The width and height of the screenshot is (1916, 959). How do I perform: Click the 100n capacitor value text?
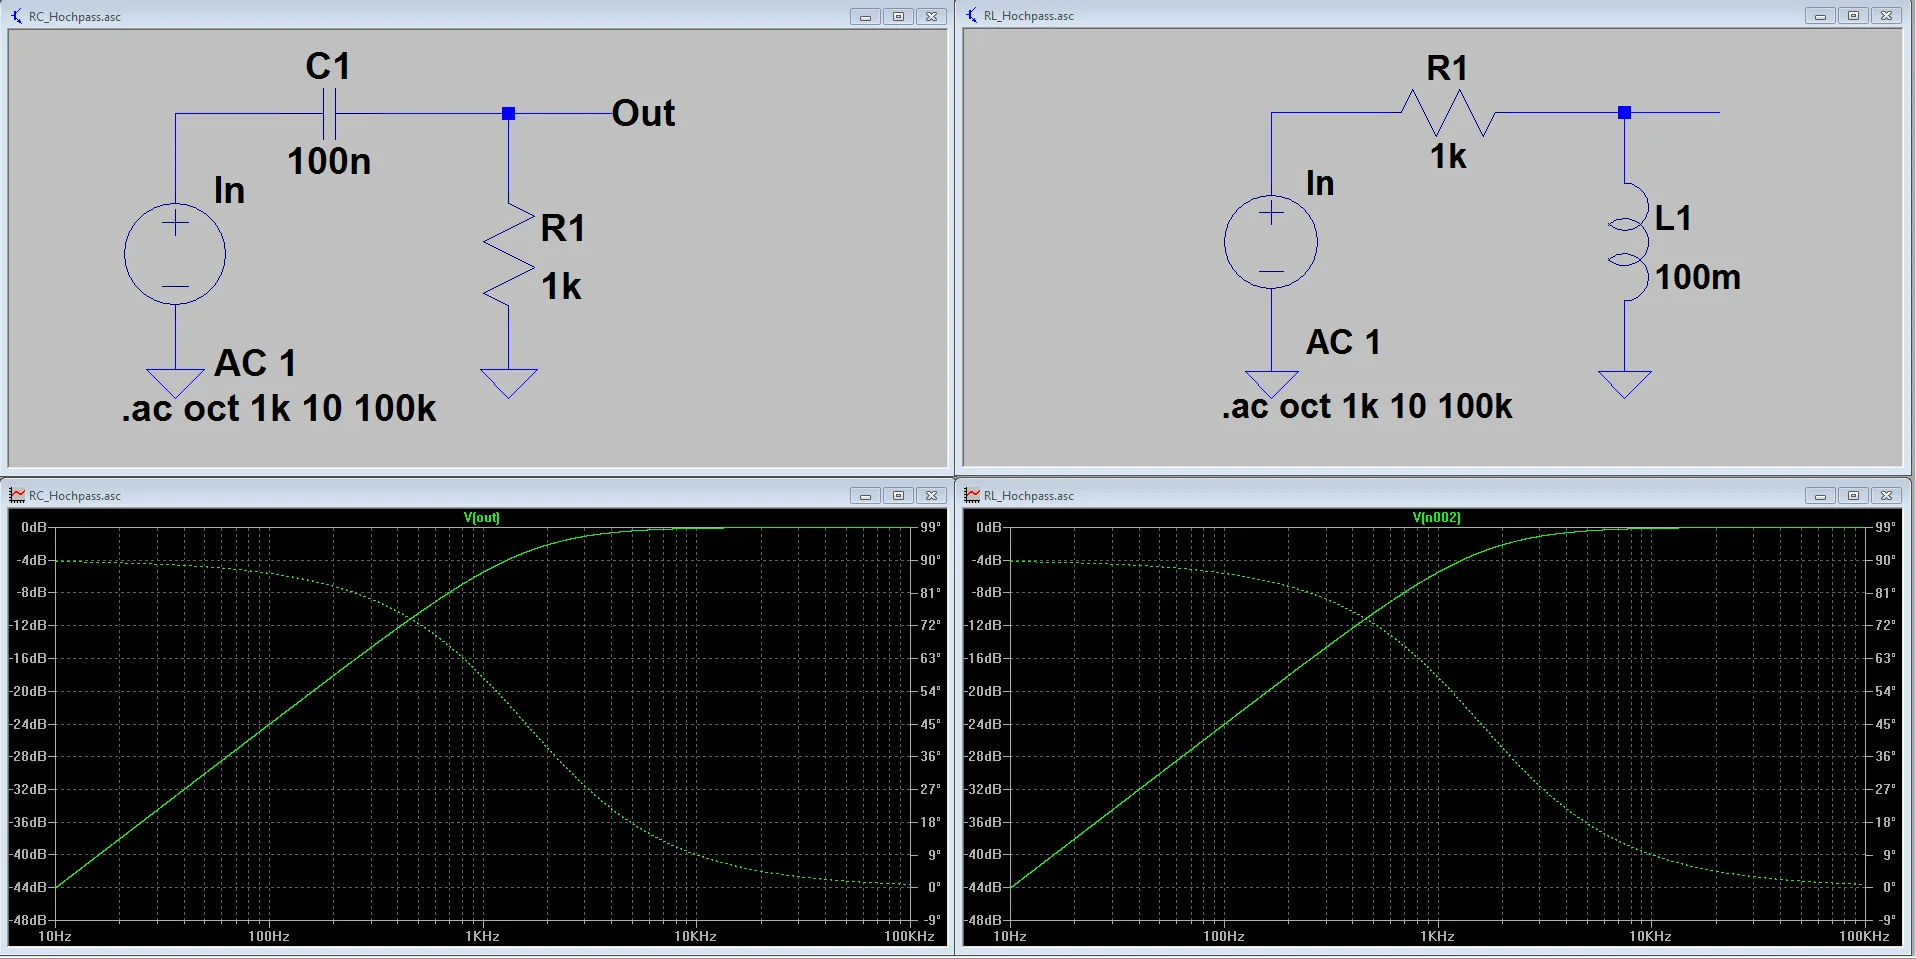click(329, 161)
